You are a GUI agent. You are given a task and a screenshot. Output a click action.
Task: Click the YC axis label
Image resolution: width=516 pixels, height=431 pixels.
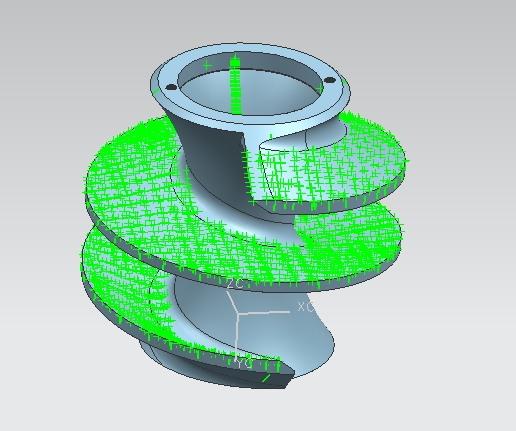[245, 364]
